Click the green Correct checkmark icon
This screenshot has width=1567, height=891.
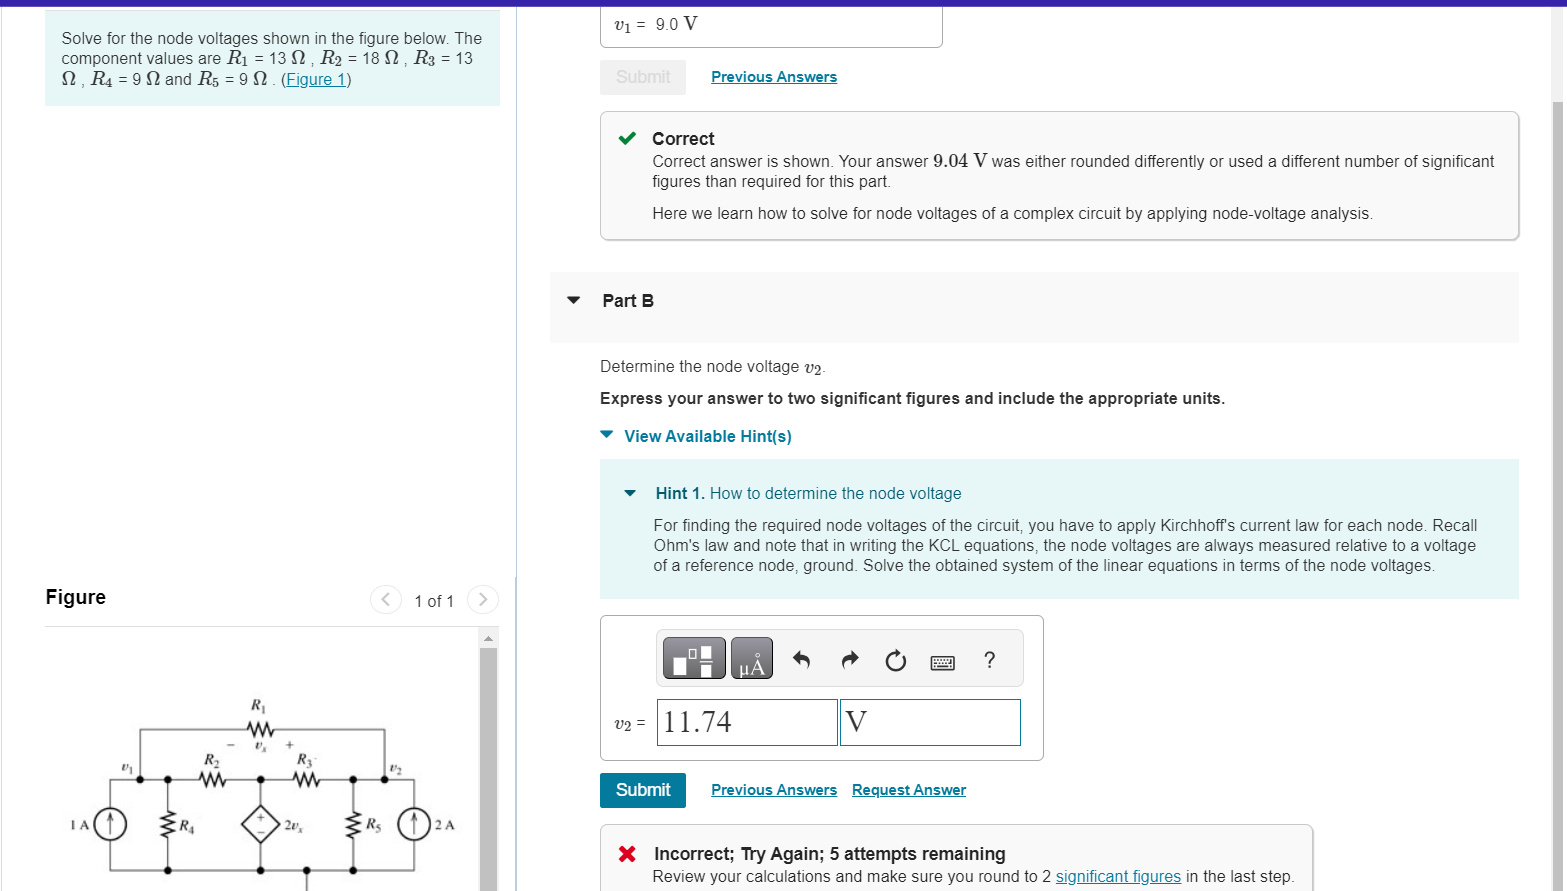[x=625, y=137]
